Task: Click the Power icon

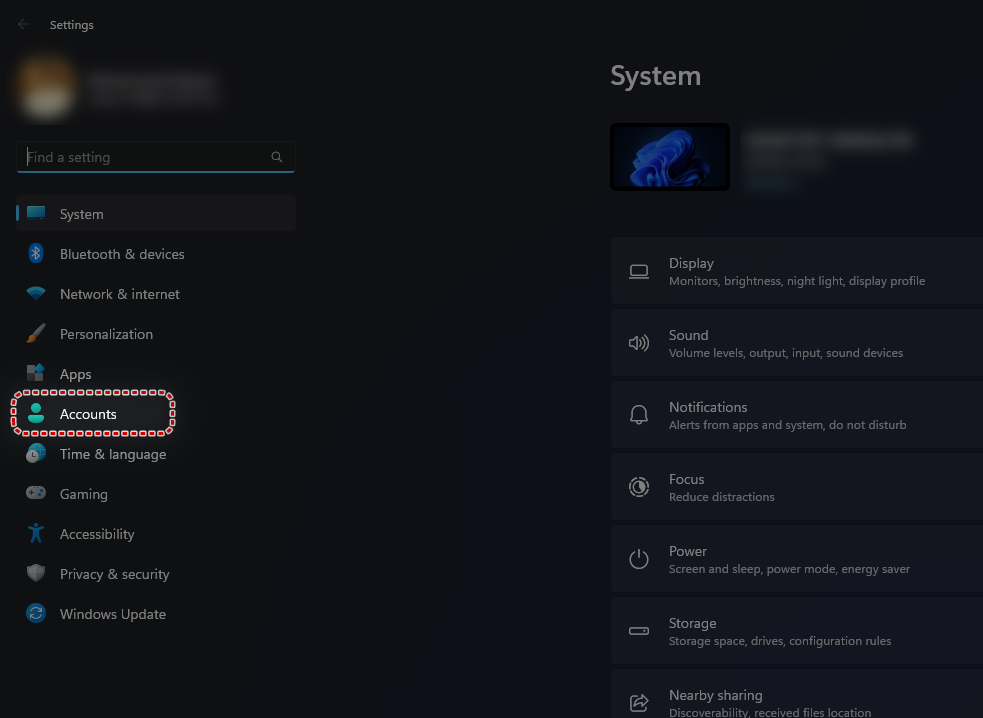Action: 639,559
